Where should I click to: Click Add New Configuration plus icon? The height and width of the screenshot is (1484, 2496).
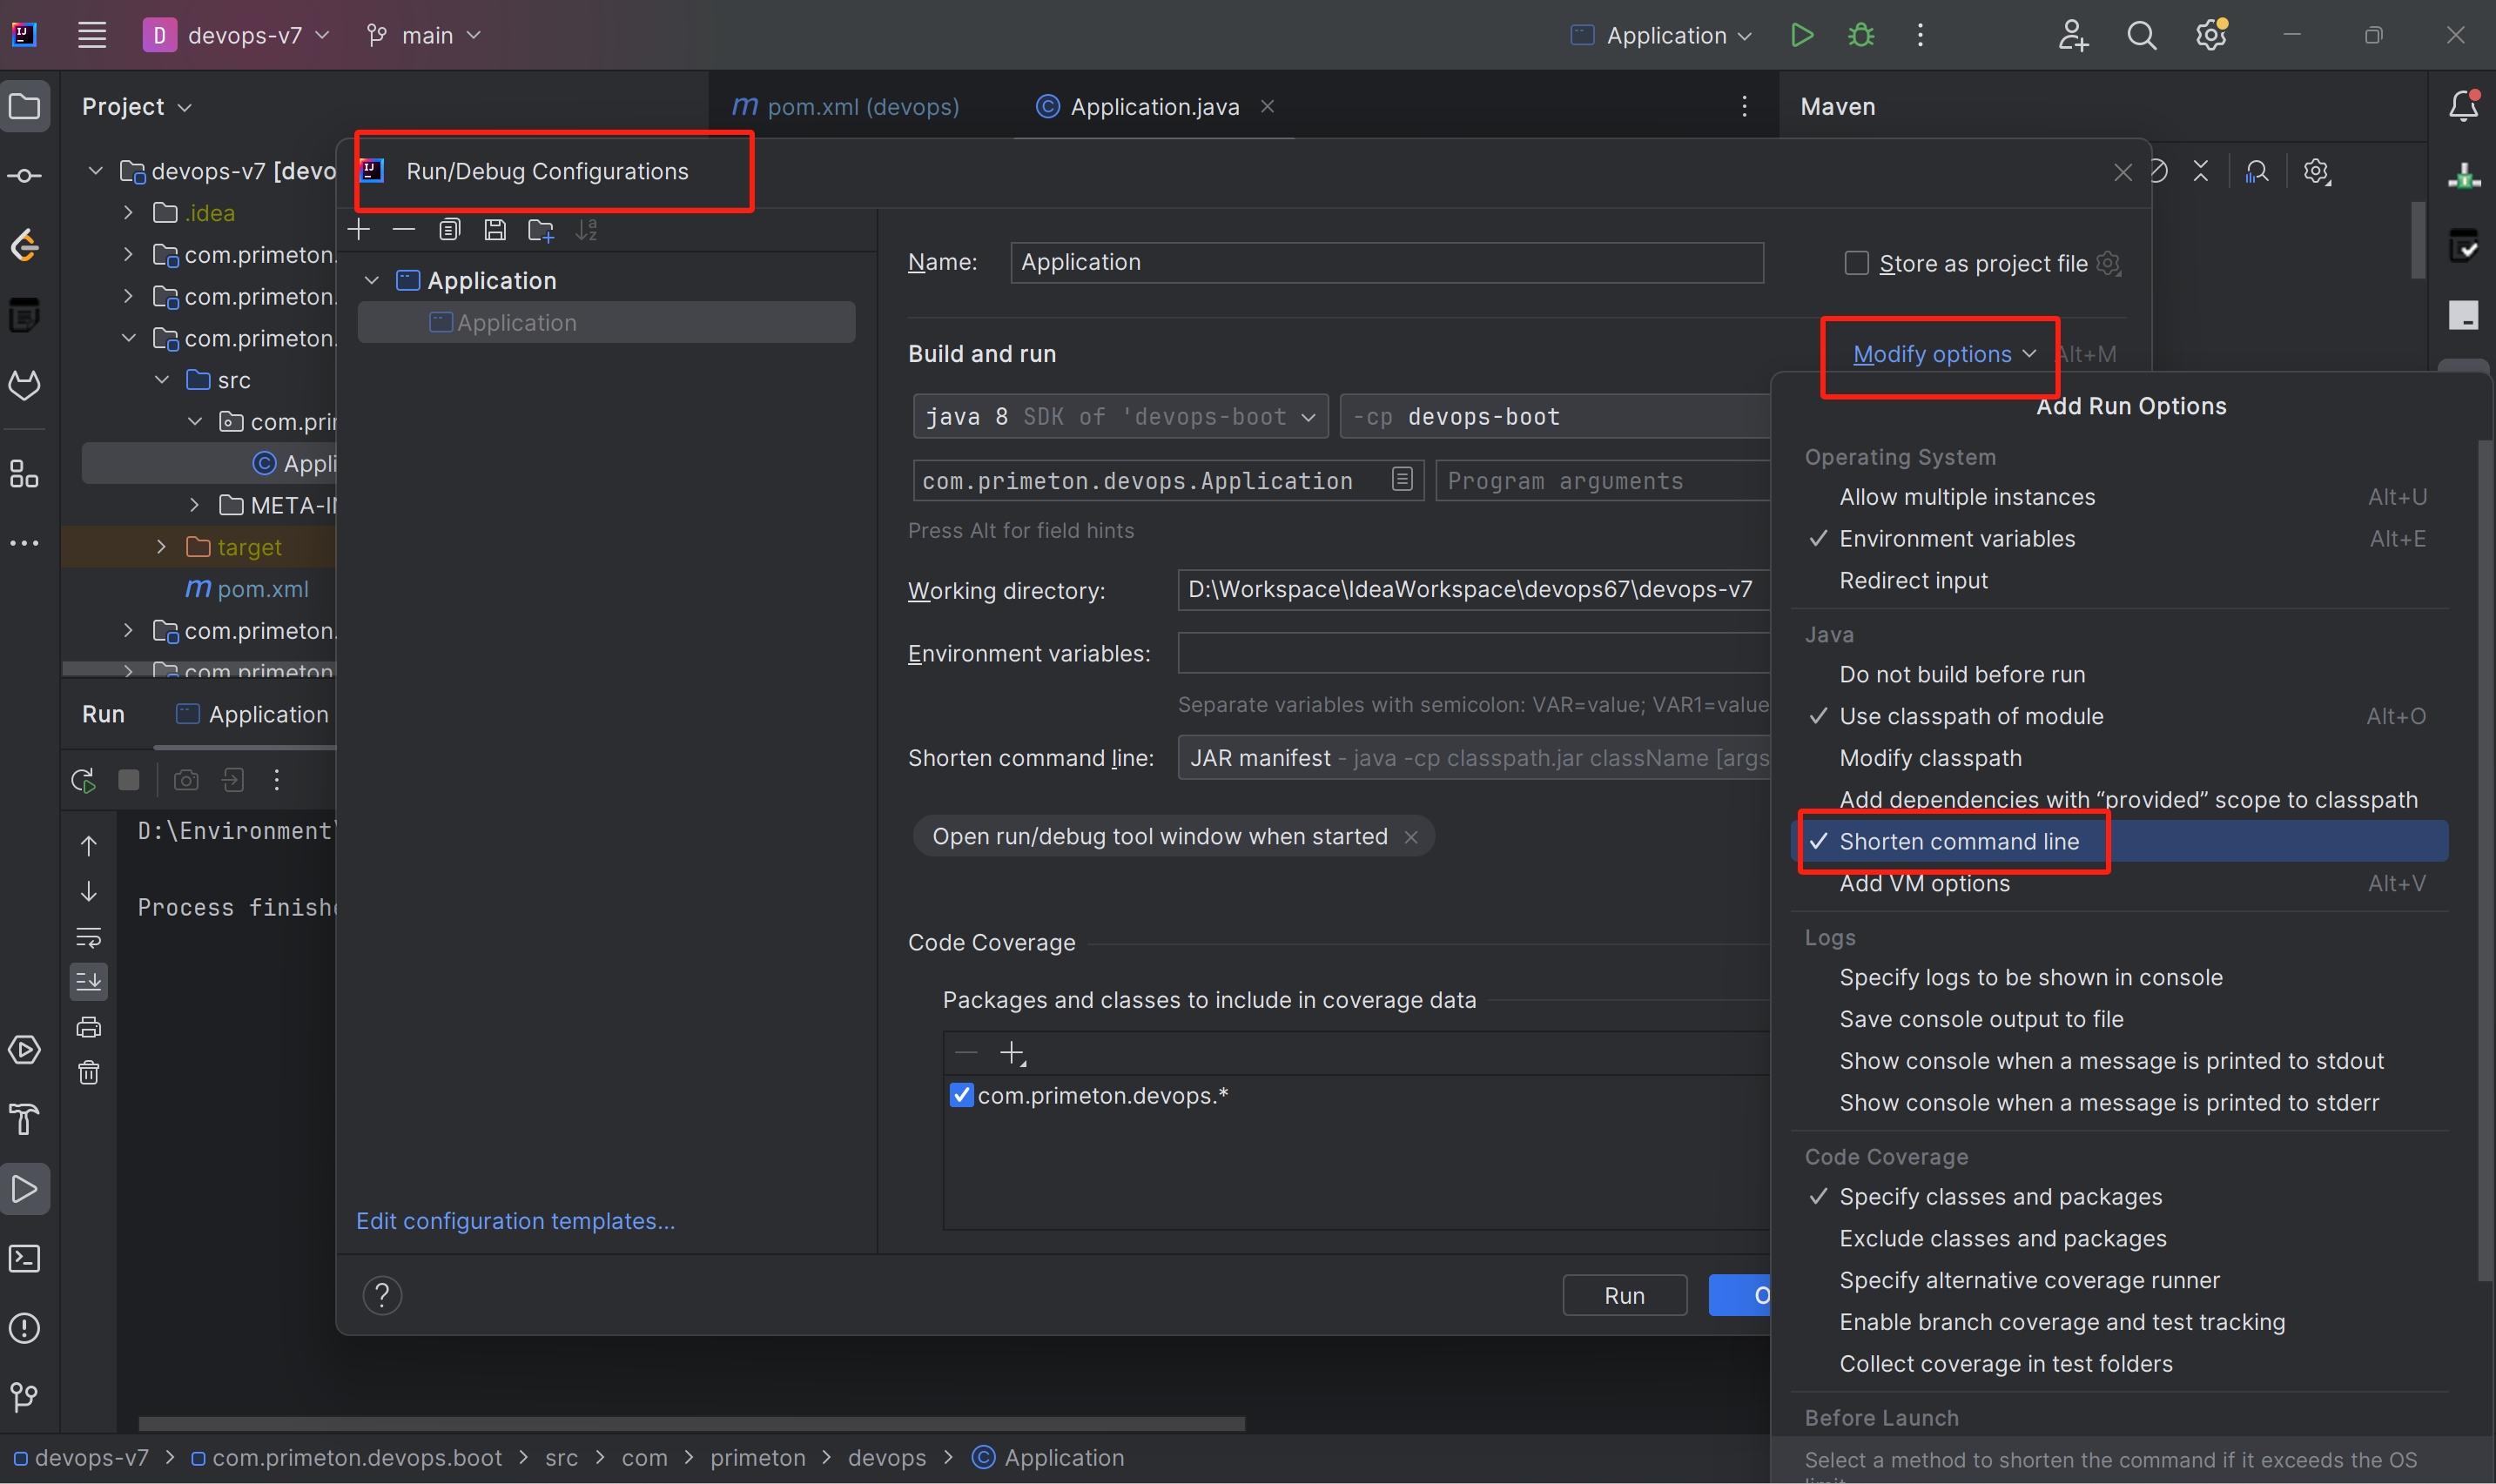pyautogui.click(x=359, y=230)
